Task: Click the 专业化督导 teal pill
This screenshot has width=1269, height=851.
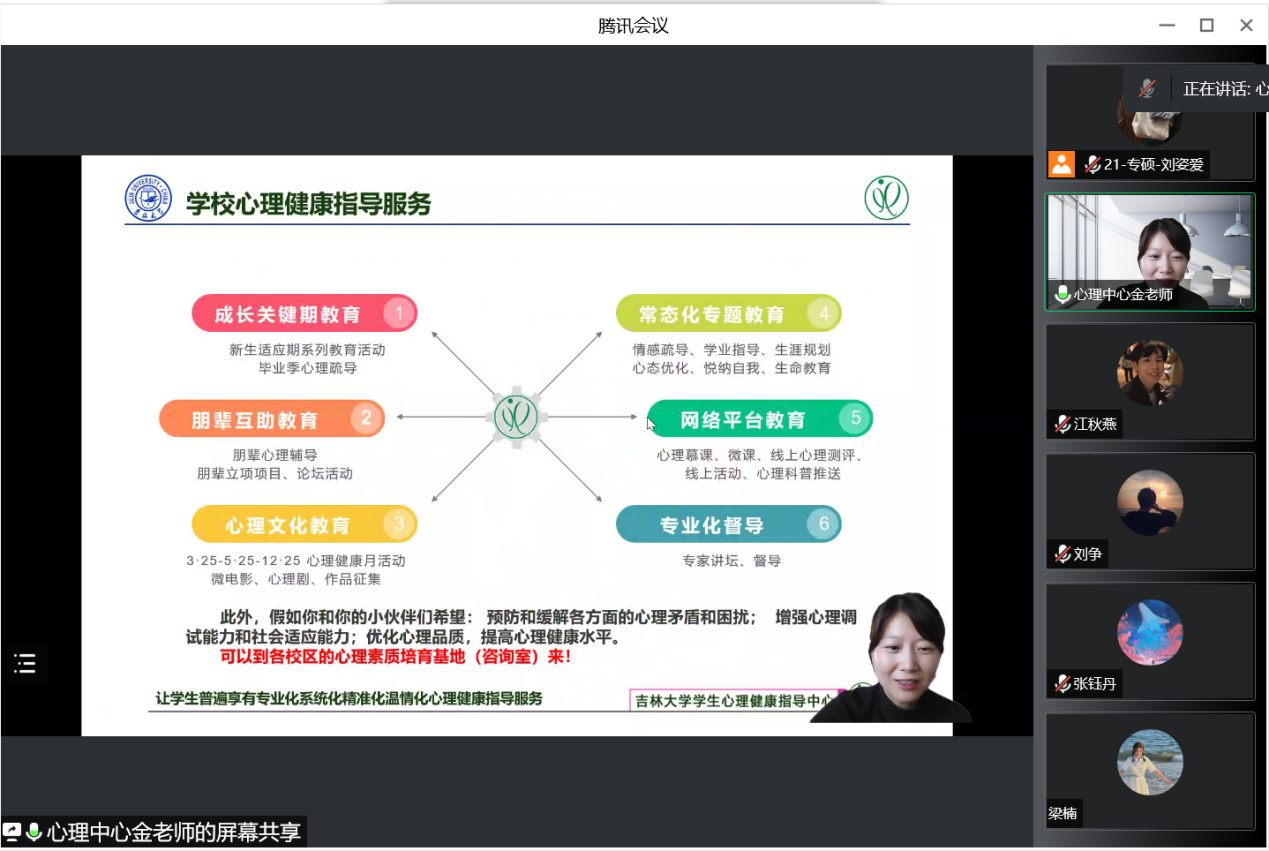Action: tap(728, 524)
